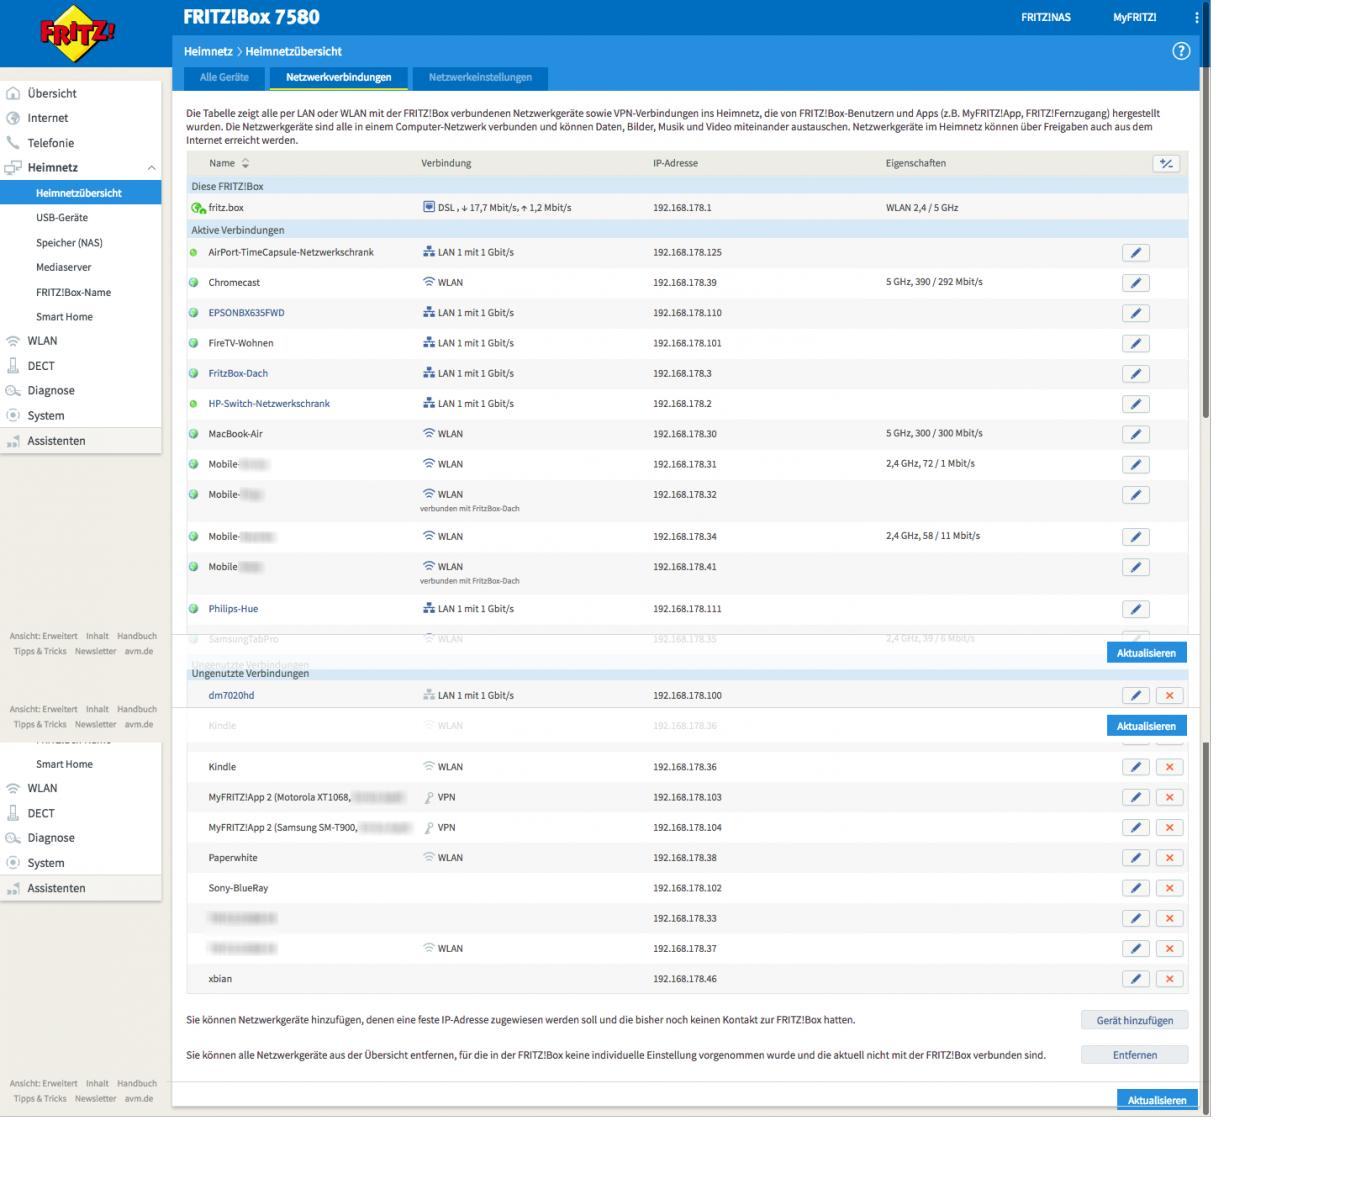
Task: Edit the Sony-BlueRay device entry
Action: [x=1135, y=888]
